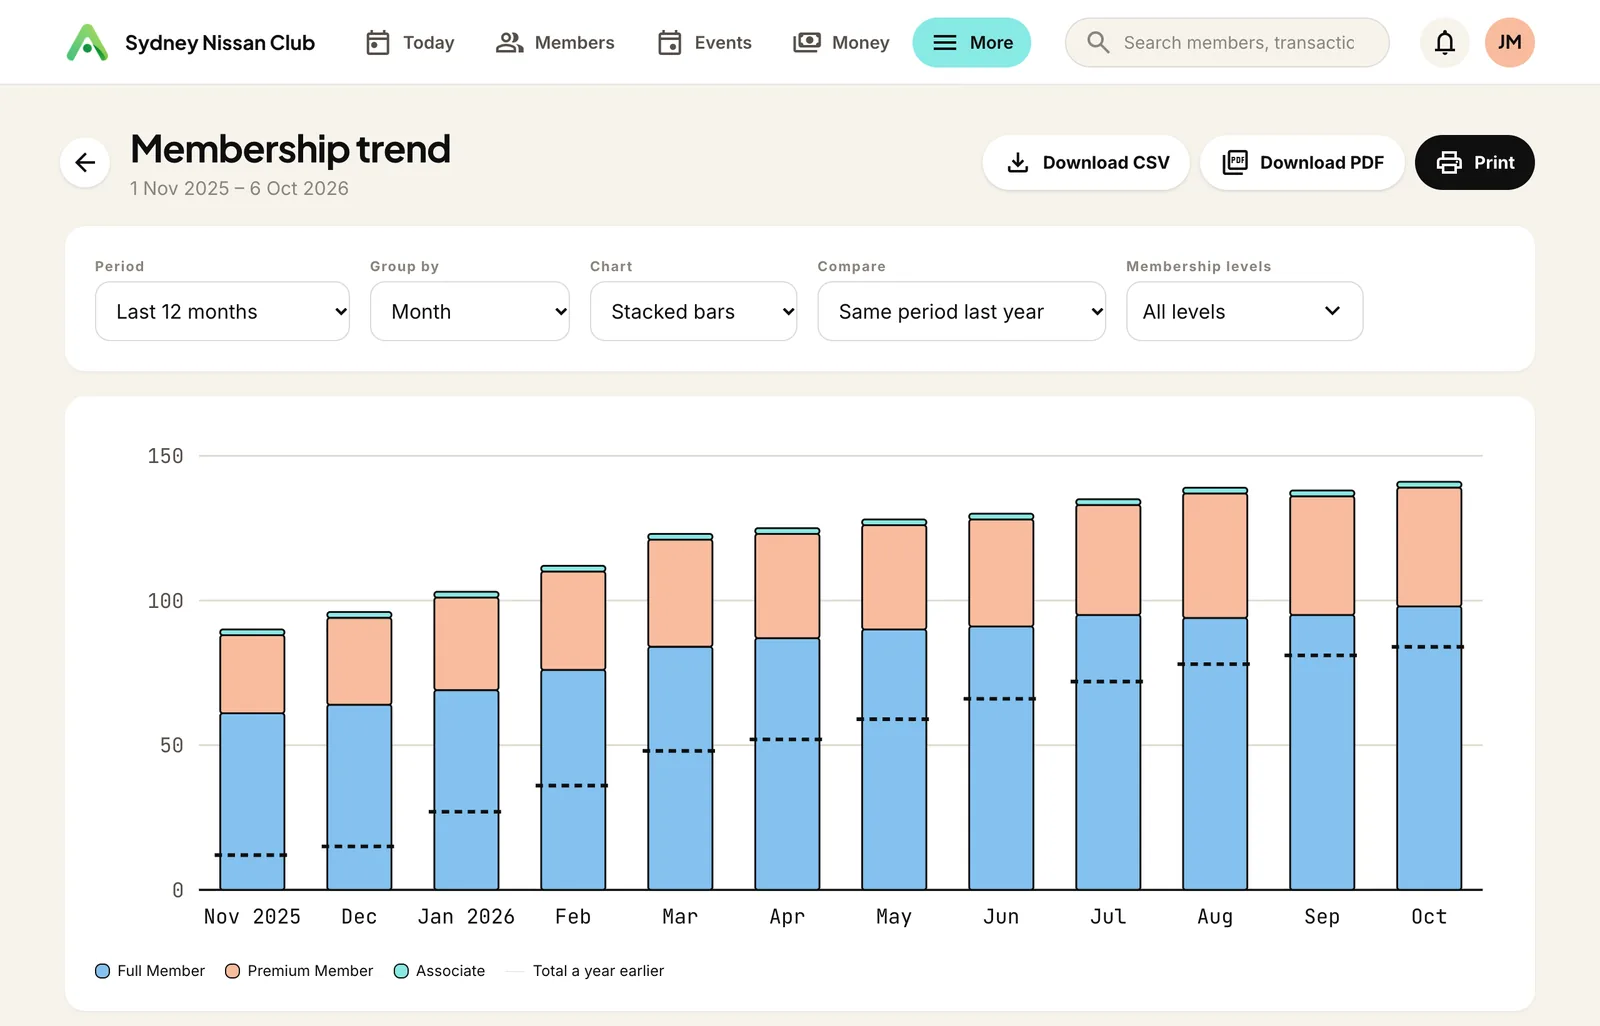
Task: Open the Chart Stacked bars dropdown
Action: click(694, 311)
